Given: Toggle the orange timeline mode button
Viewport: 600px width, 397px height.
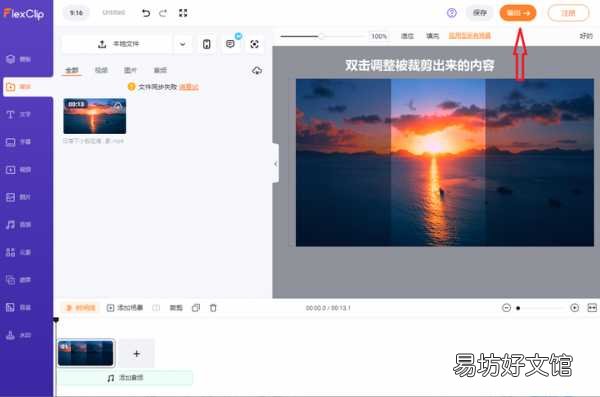Looking at the screenshot, I should coord(81,308).
